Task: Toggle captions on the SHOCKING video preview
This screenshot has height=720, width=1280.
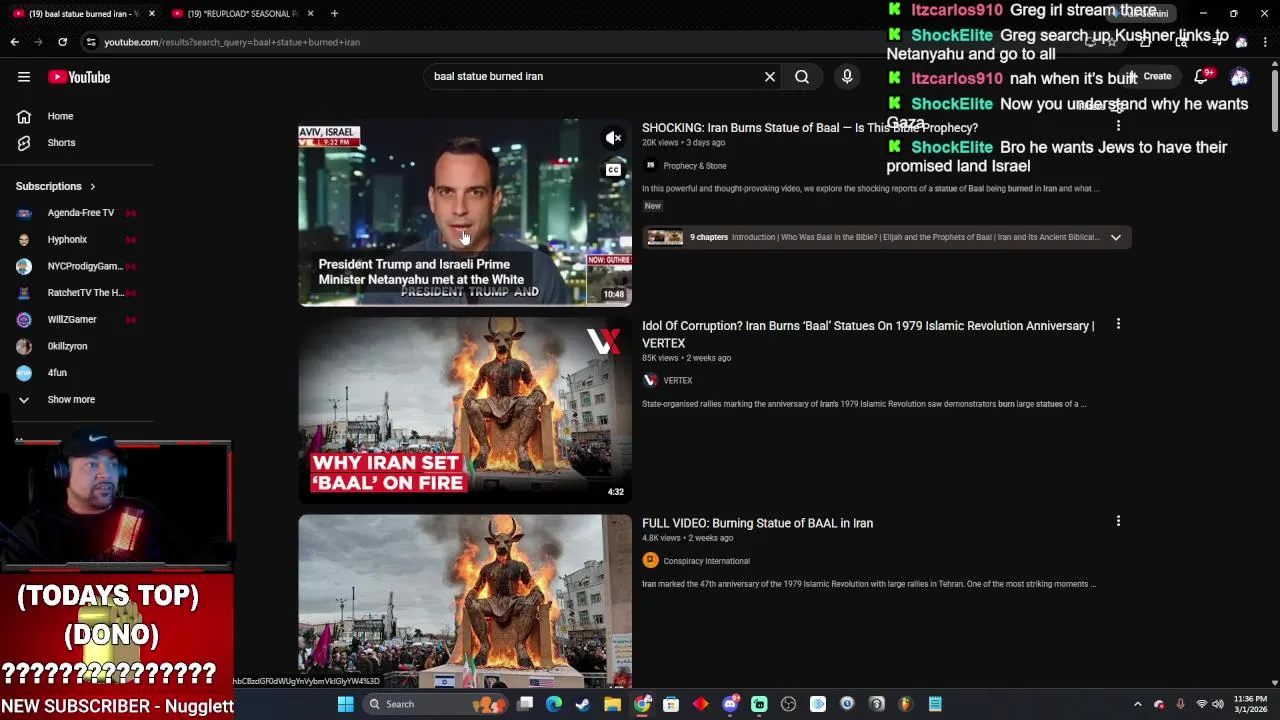Action: (x=613, y=170)
